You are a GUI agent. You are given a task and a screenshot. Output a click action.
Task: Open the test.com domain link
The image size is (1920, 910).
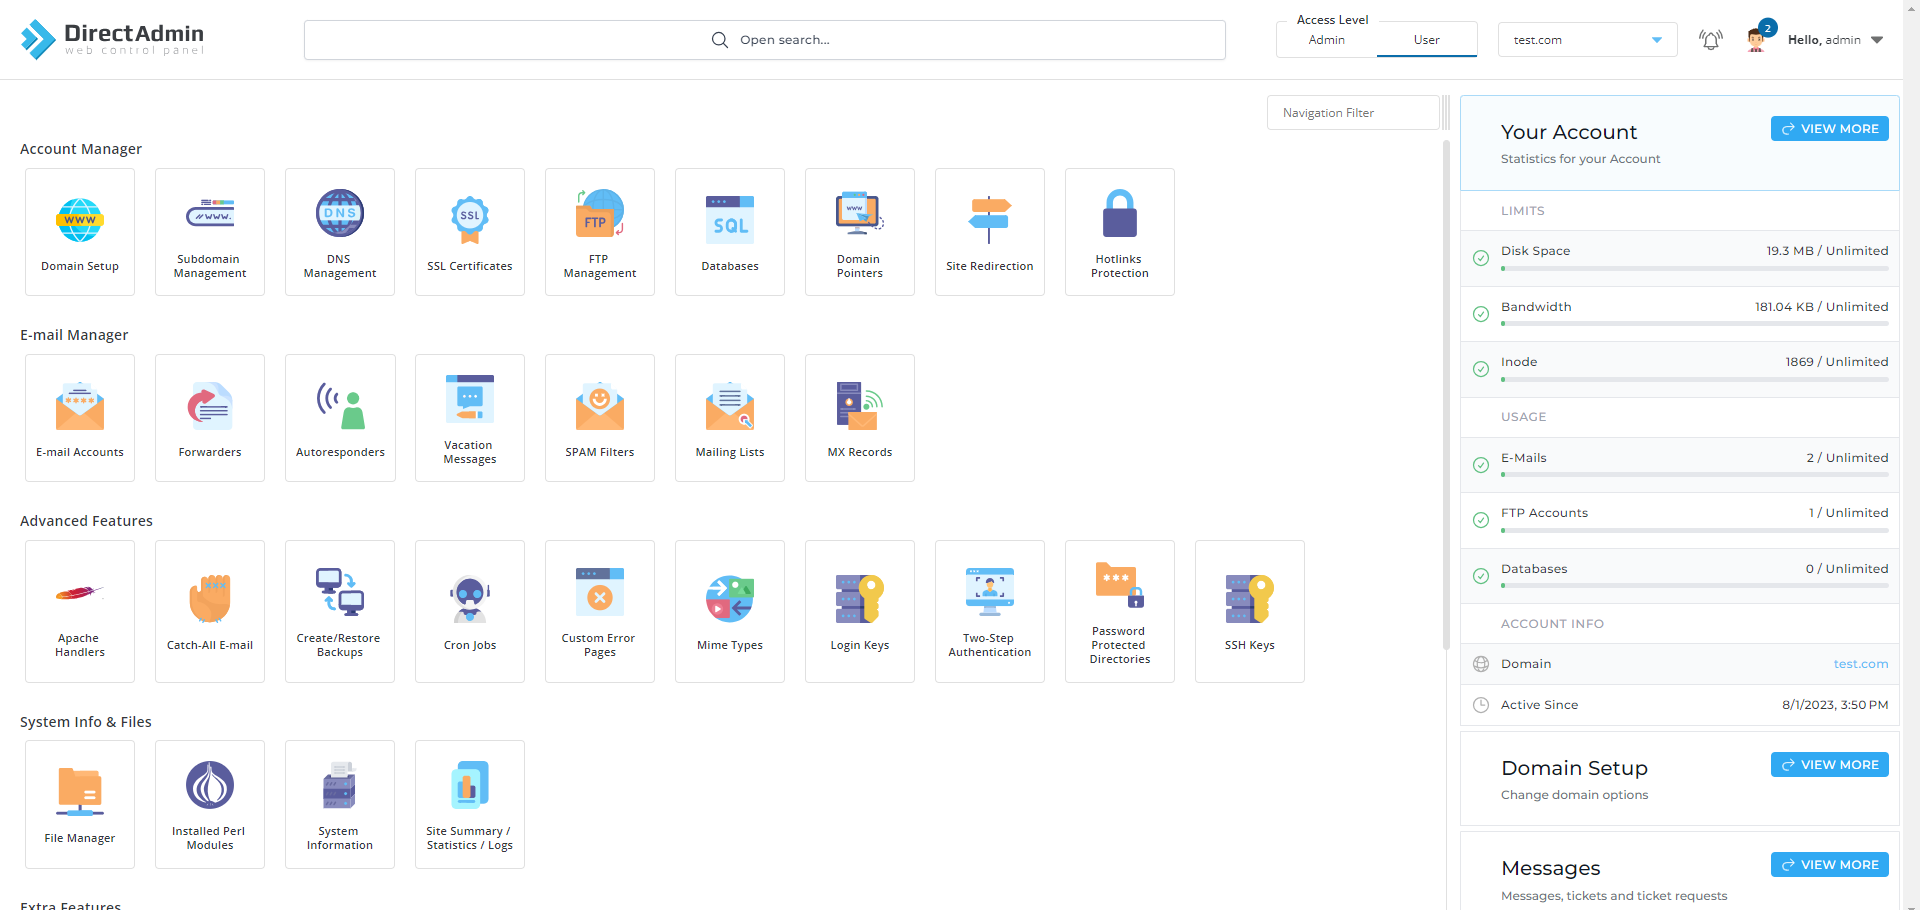tap(1860, 664)
